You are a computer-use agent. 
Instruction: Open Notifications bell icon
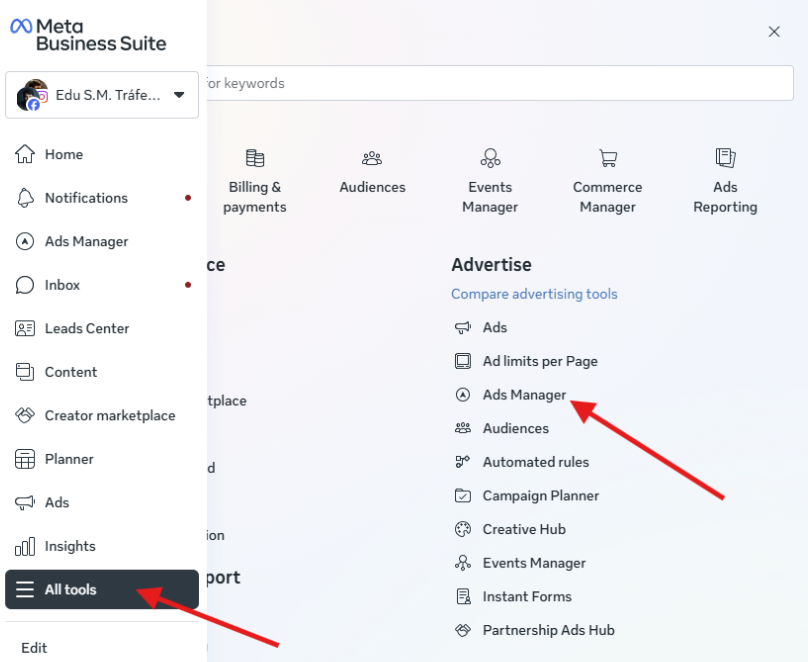[26, 198]
